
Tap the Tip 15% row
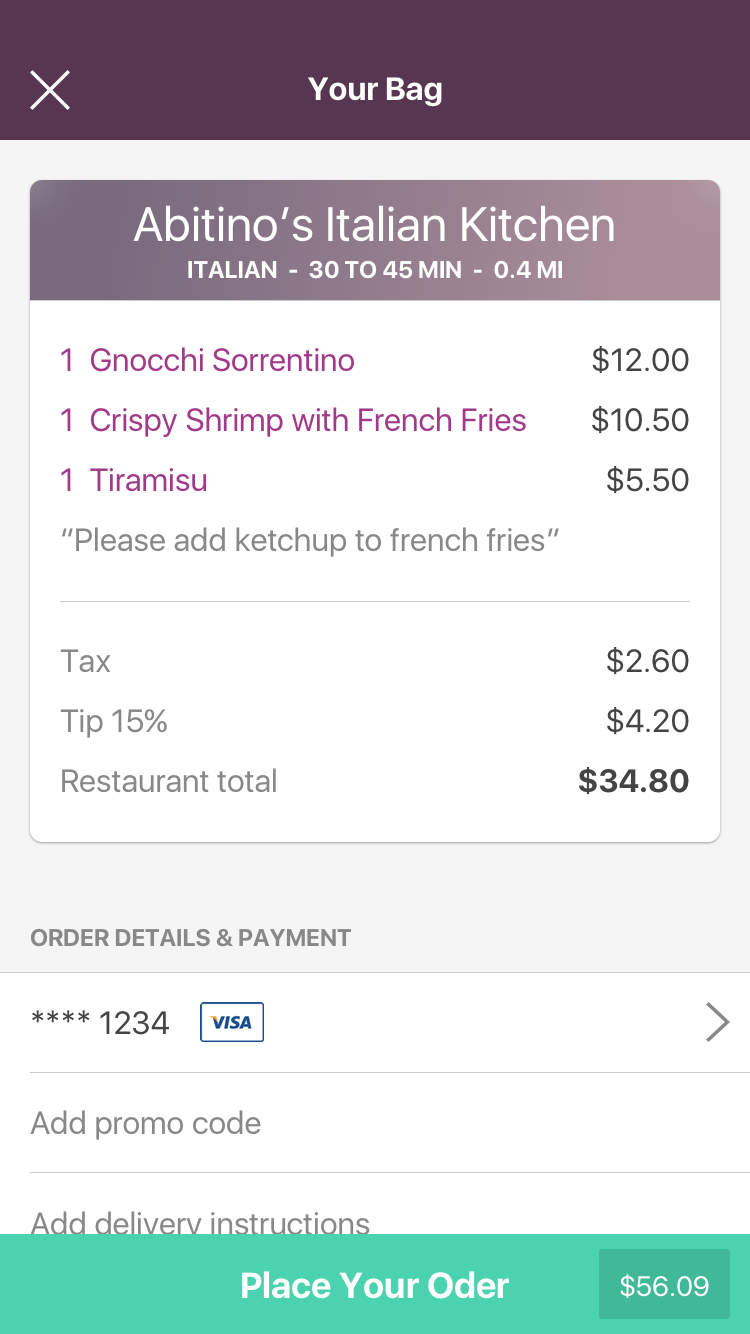pos(114,721)
